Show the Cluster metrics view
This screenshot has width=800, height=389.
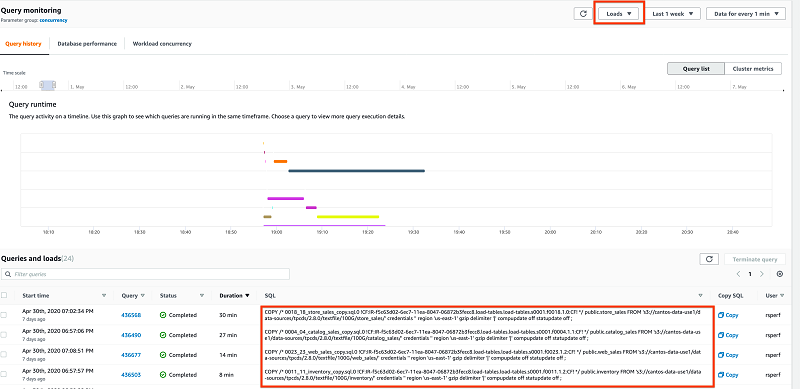click(x=753, y=68)
